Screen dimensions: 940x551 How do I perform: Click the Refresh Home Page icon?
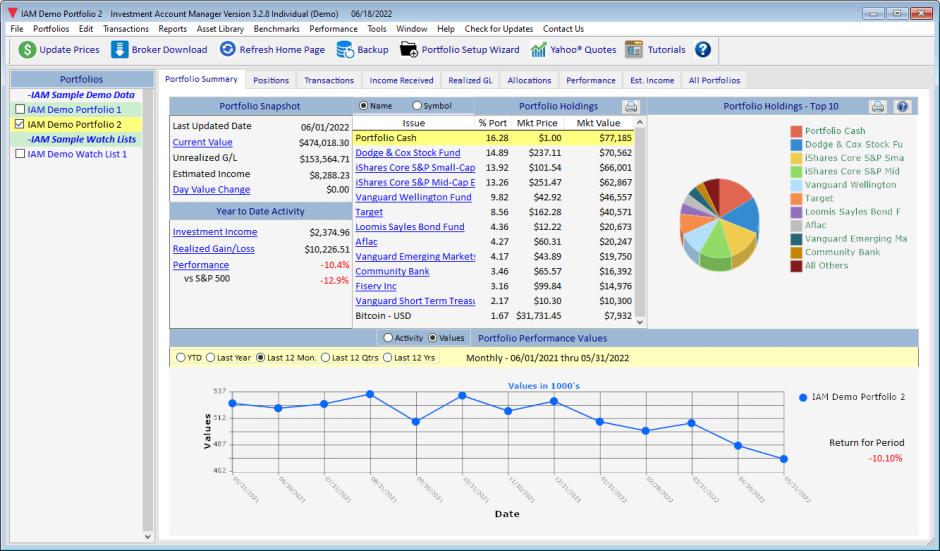[x=227, y=49]
